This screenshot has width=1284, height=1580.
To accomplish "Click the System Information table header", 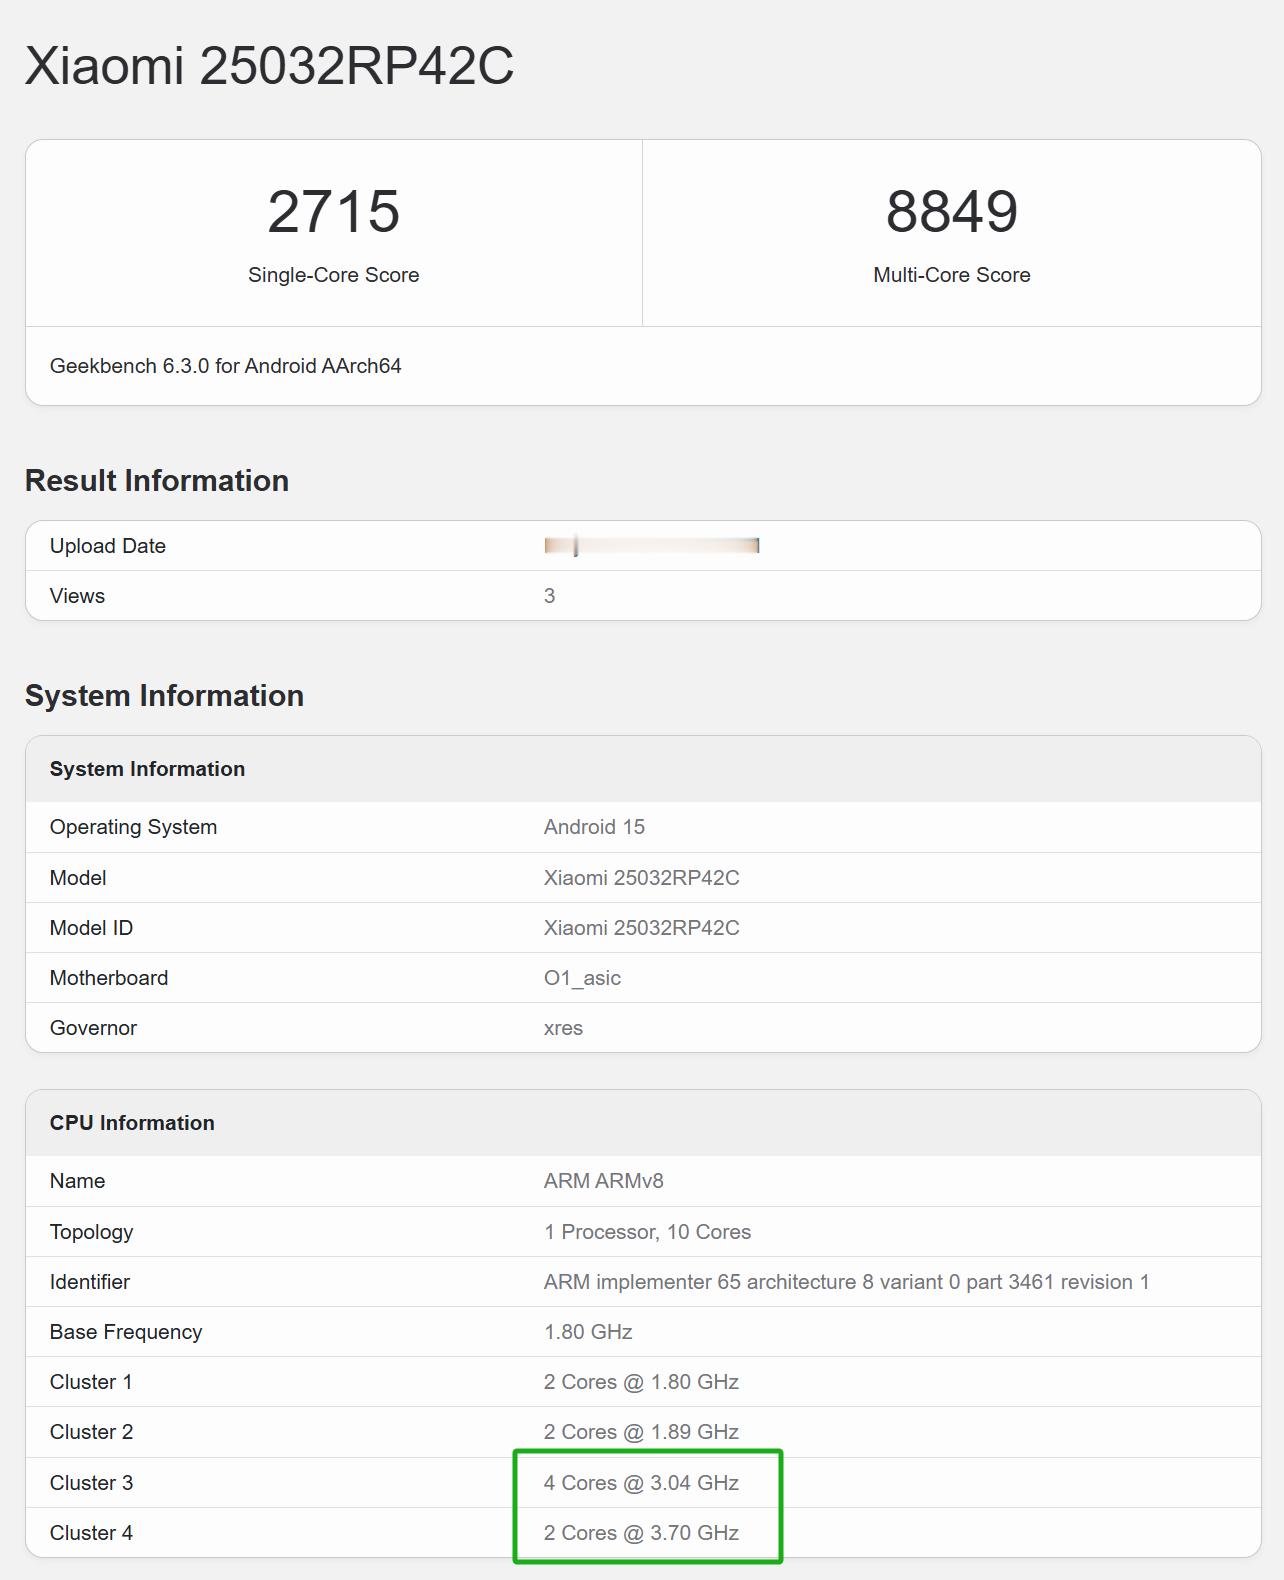I will pyautogui.click(x=147, y=769).
